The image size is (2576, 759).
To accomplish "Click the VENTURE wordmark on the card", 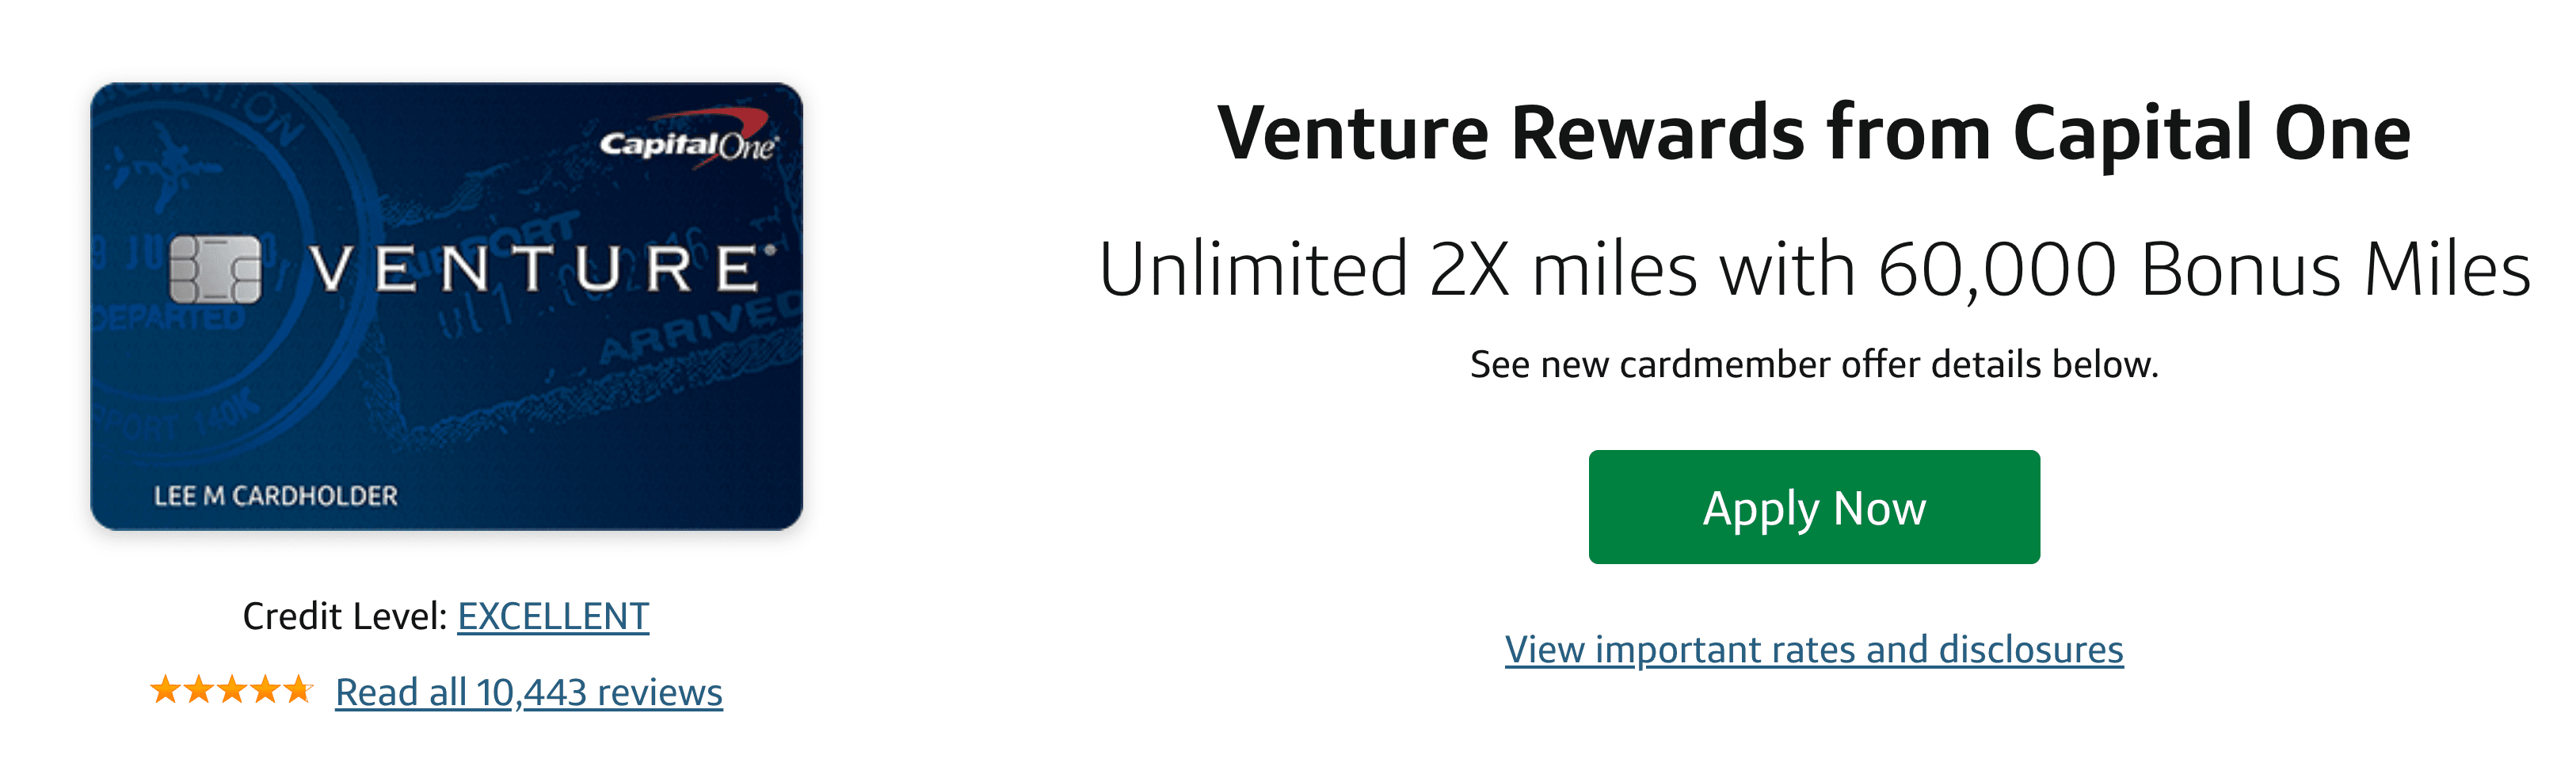I will point(540,269).
